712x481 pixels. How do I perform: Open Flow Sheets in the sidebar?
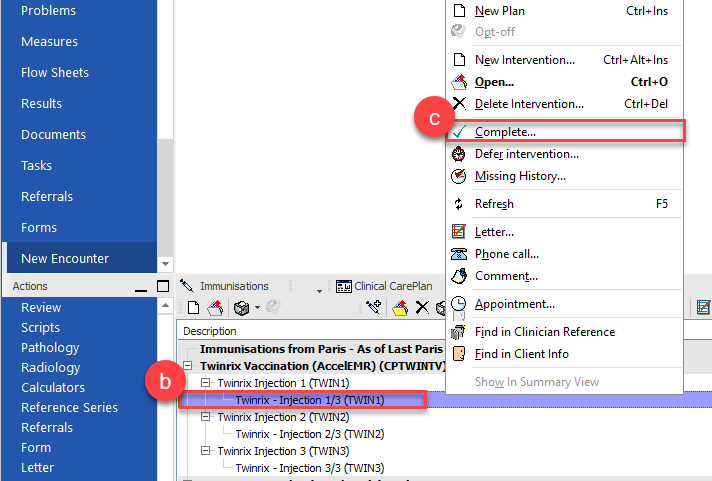click(55, 73)
